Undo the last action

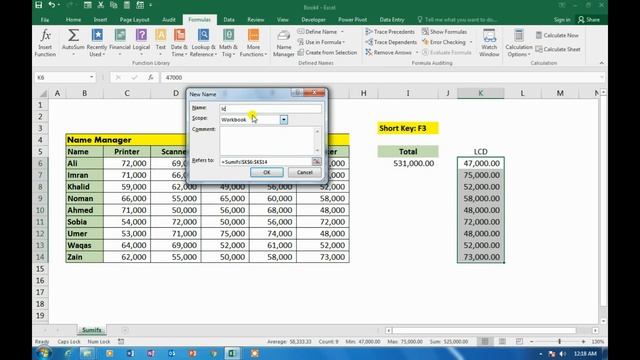click(52, 5)
